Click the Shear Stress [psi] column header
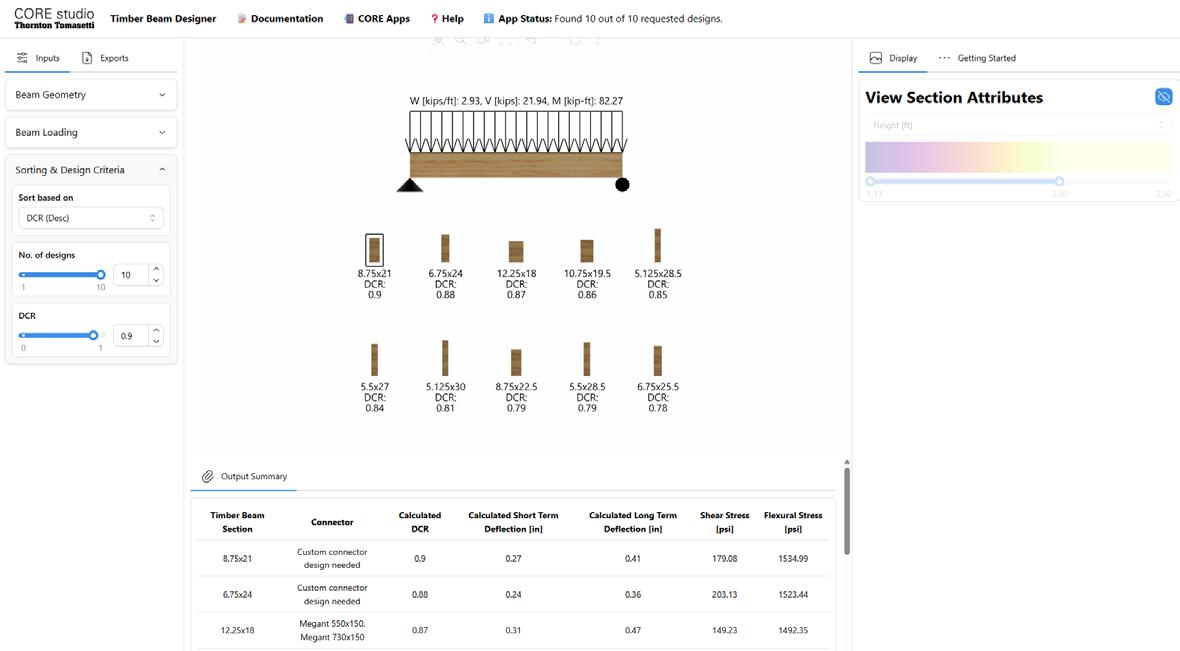 pos(725,522)
